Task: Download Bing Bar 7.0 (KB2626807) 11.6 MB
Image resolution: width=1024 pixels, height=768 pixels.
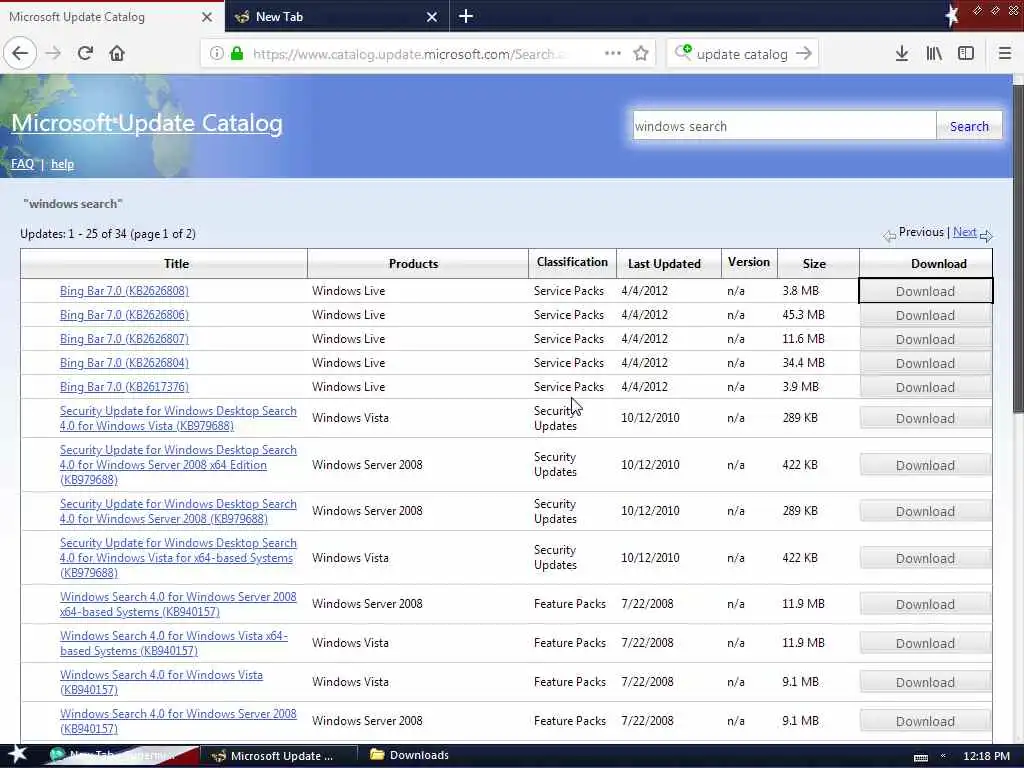Action: [925, 340]
